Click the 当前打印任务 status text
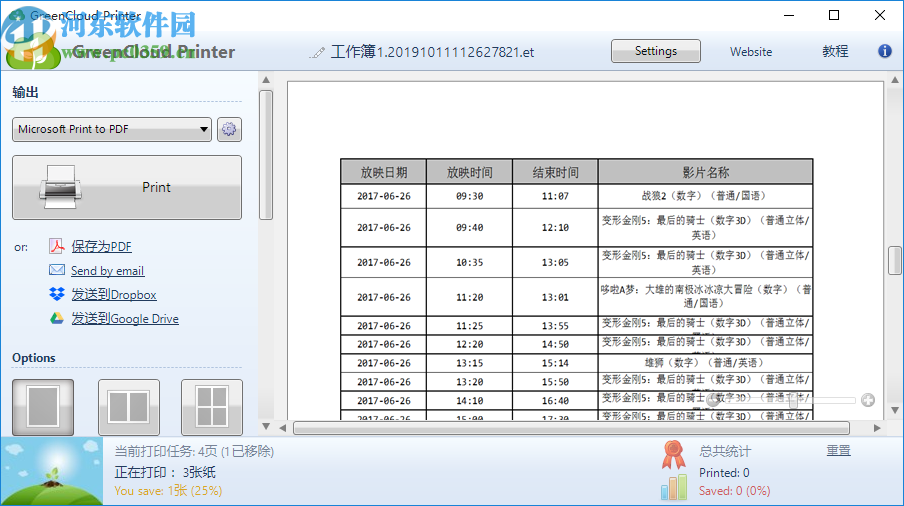The width and height of the screenshot is (904, 506). 194,451
